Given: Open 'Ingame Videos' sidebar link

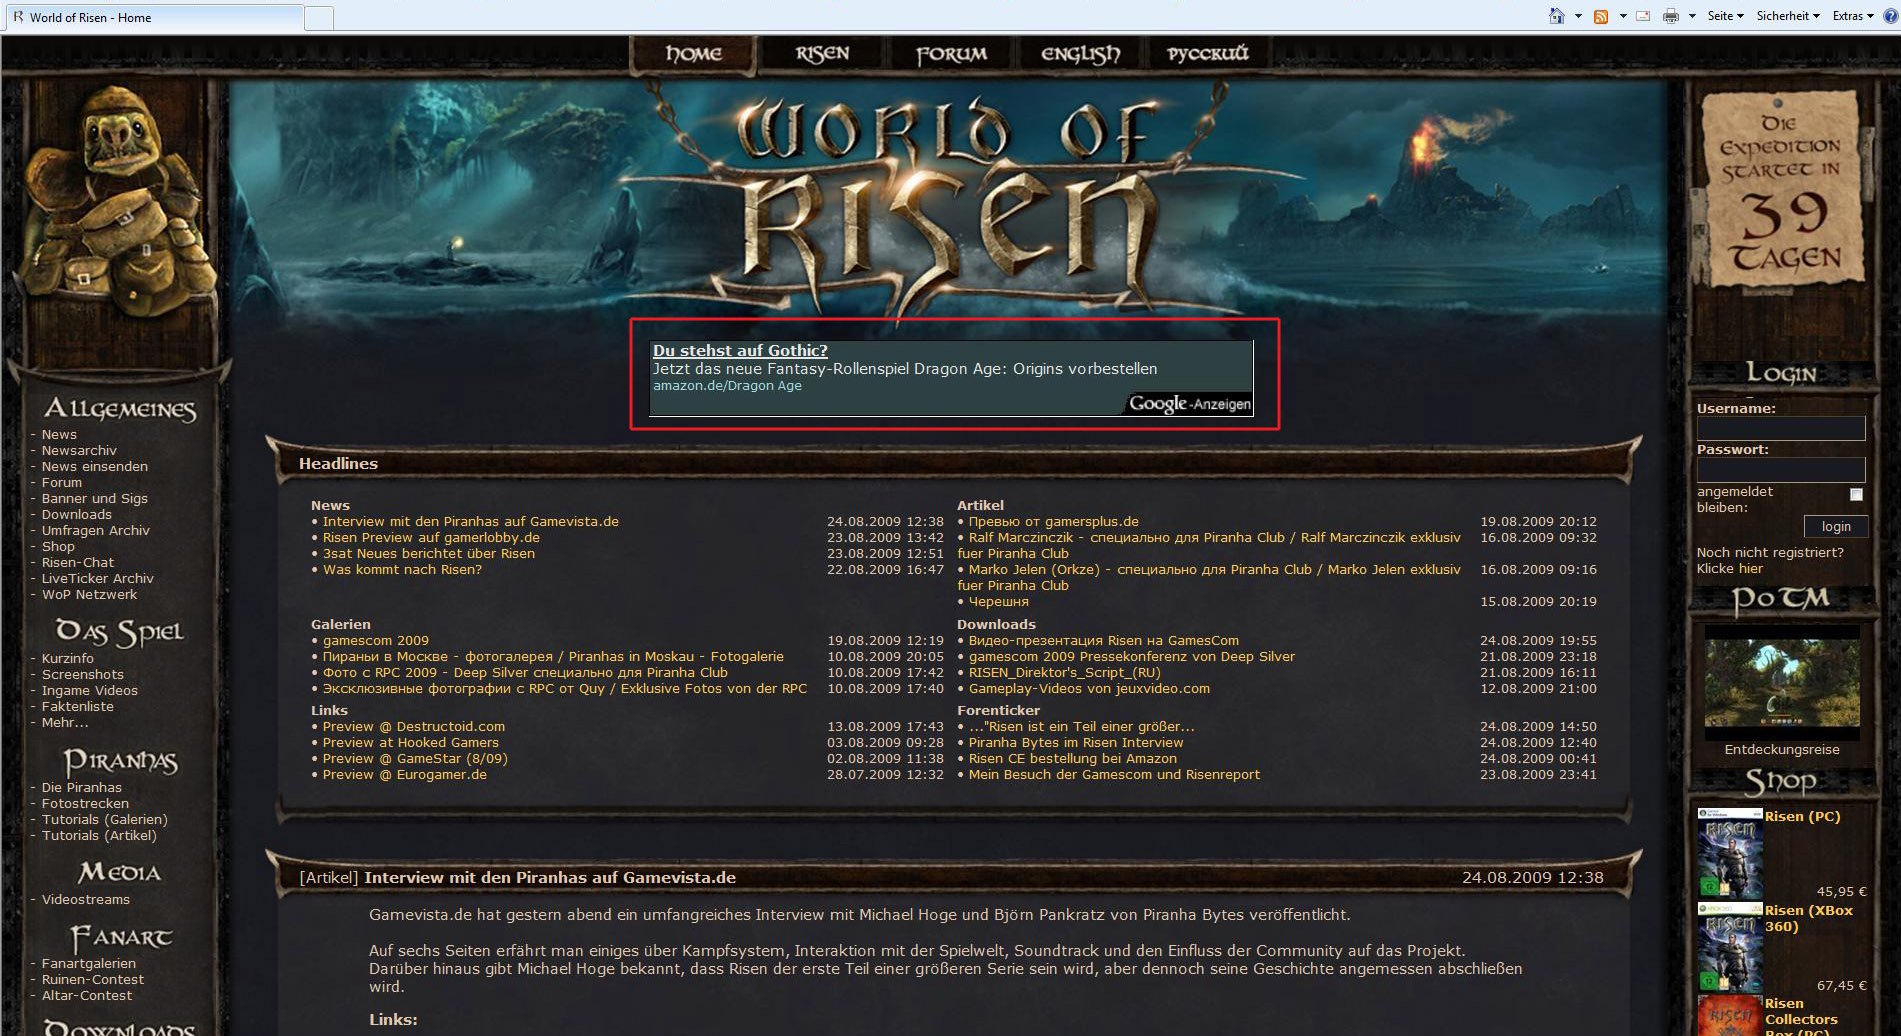Looking at the screenshot, I should coord(90,691).
